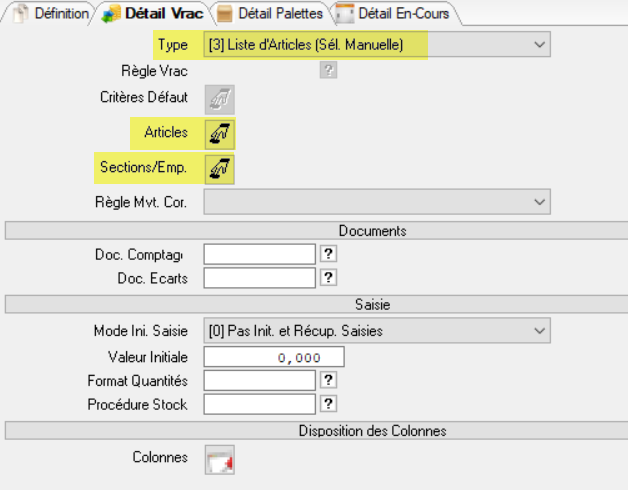628x490 pixels.
Task: Open the Mode Ini. Saisie dropdown
Action: [x=539, y=330]
